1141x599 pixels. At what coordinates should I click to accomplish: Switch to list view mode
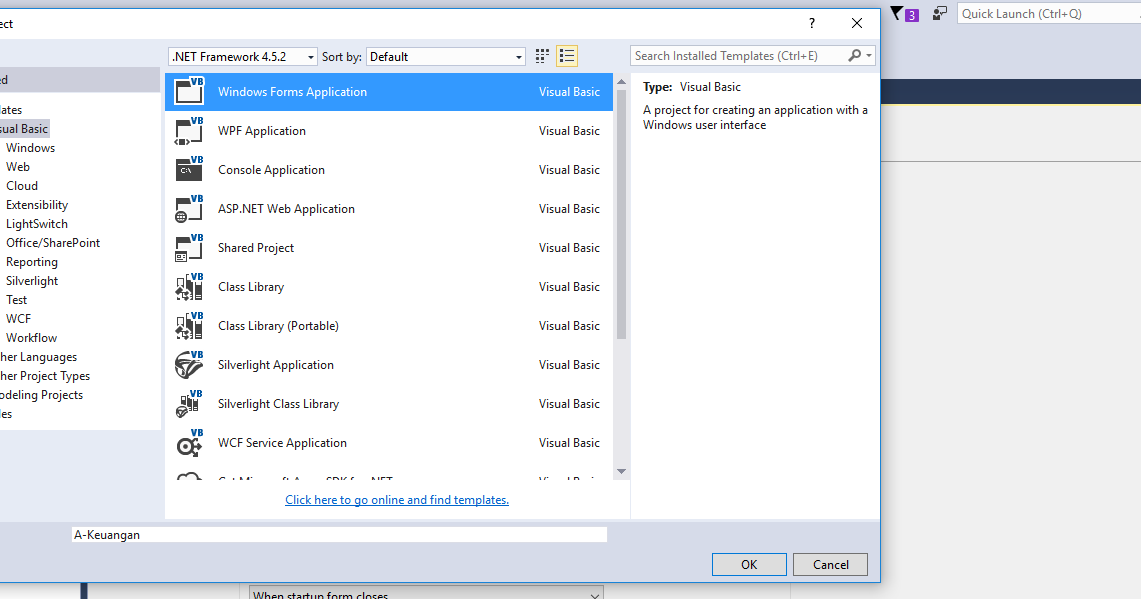click(x=566, y=56)
